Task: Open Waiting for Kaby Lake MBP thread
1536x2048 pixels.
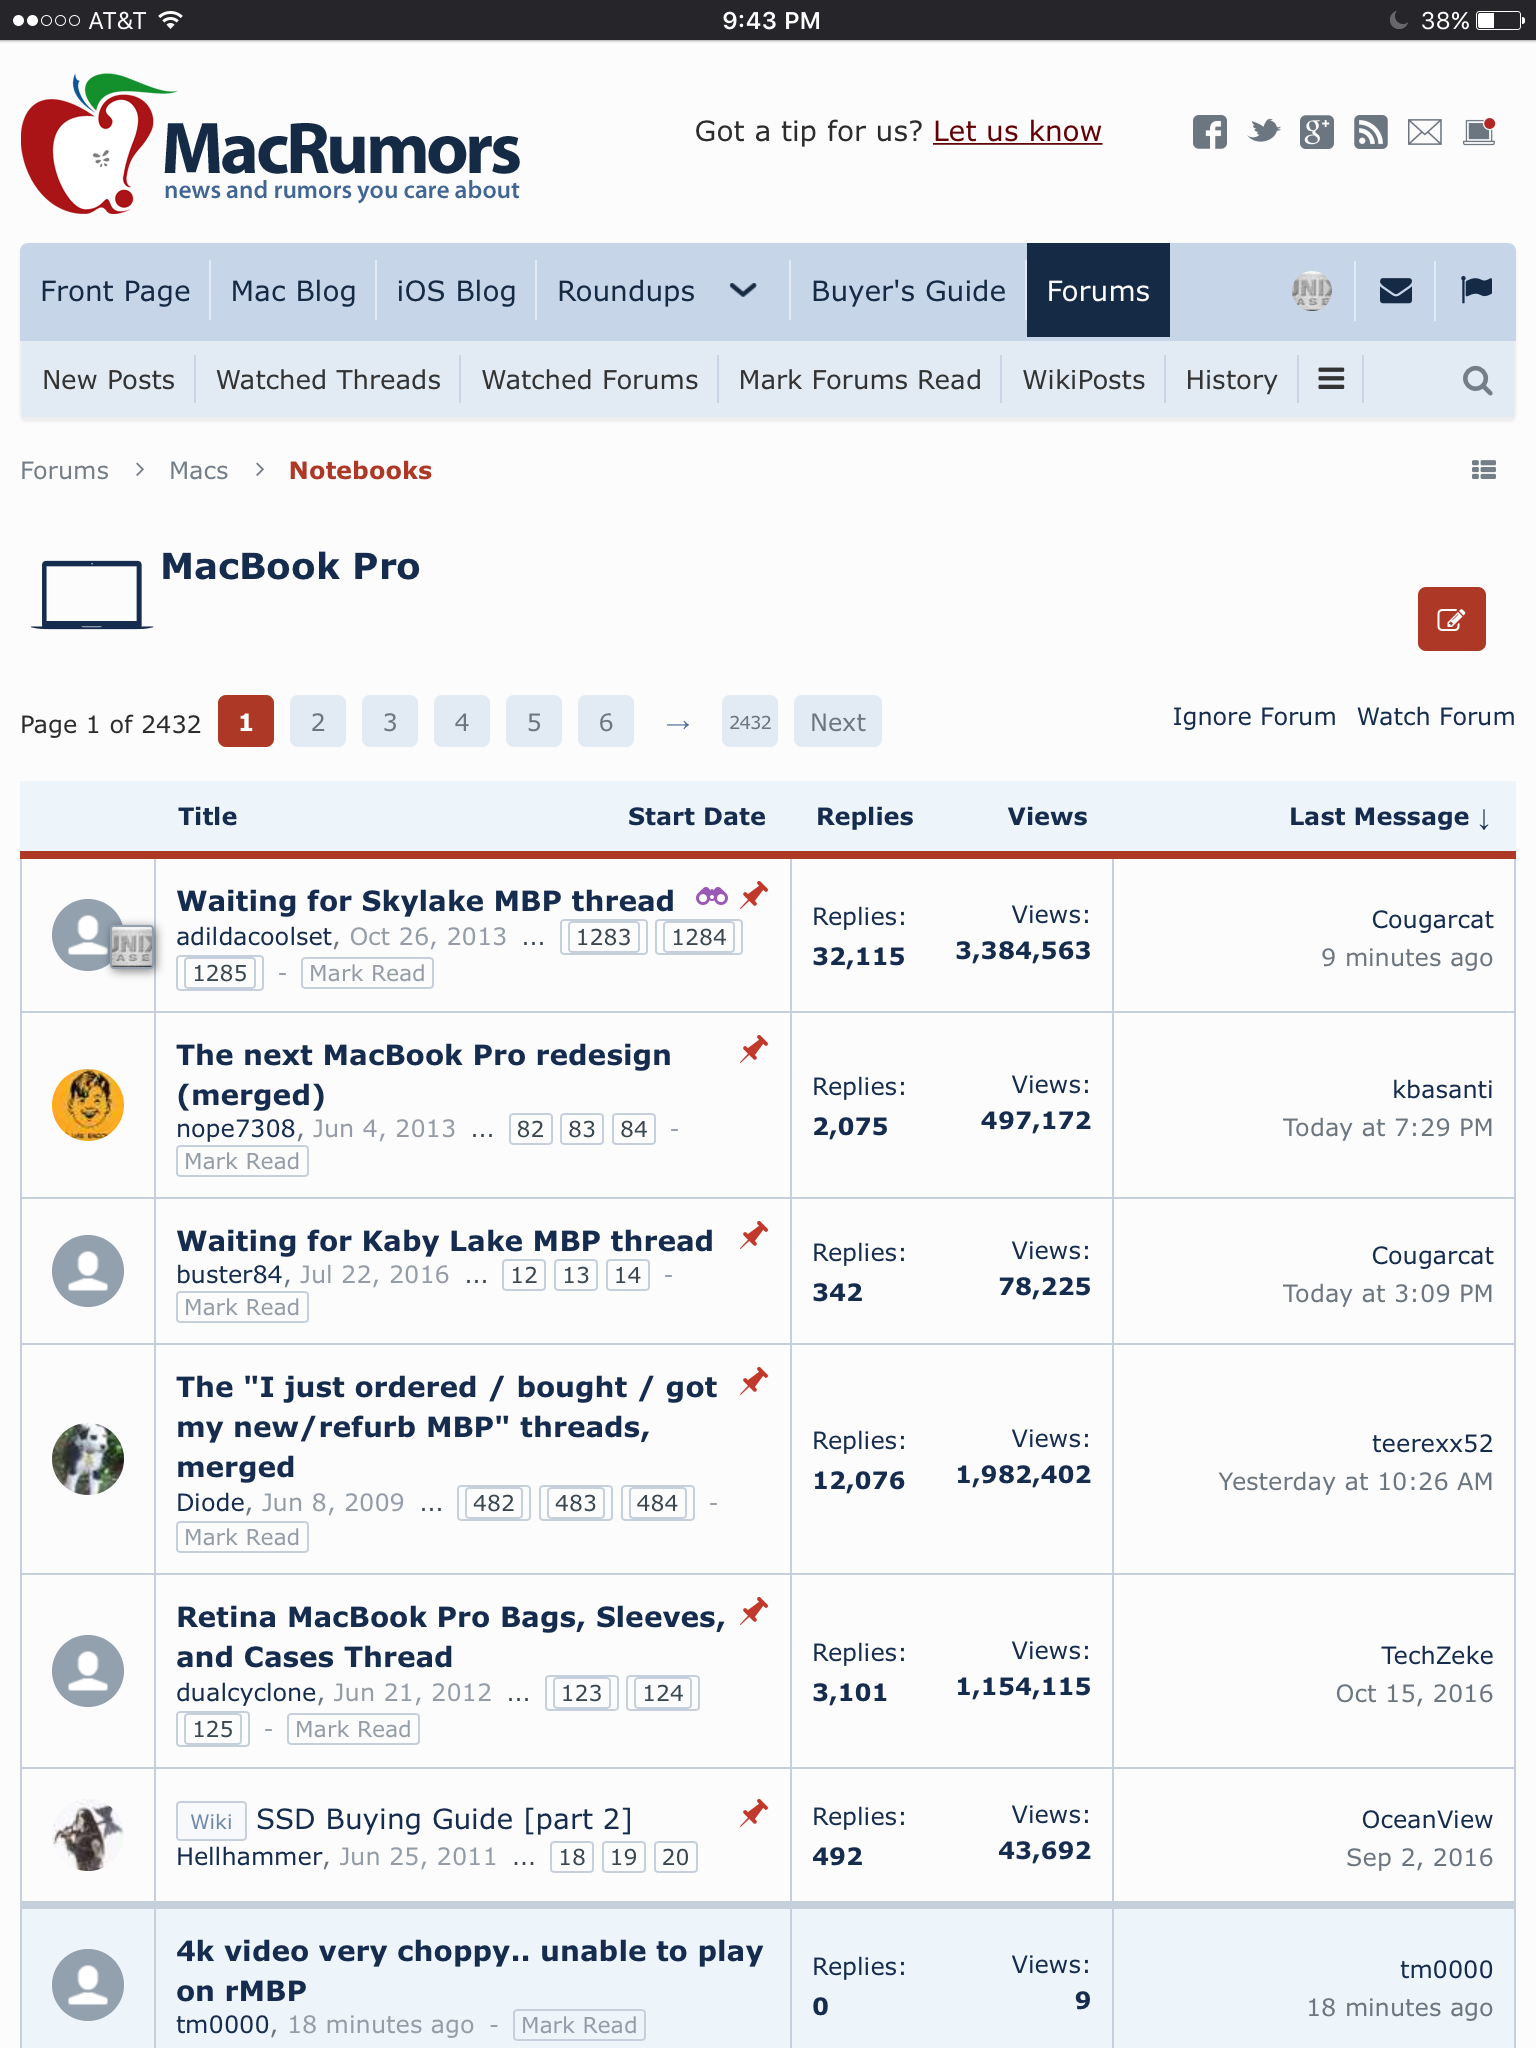Action: (445, 1241)
